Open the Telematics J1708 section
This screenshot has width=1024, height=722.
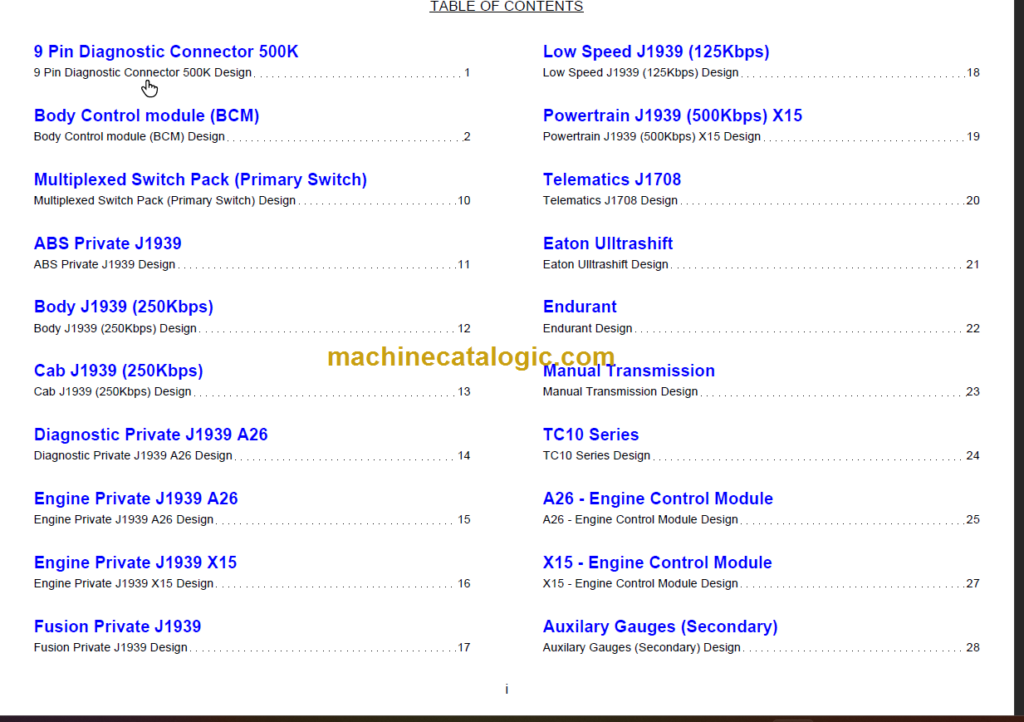click(612, 179)
